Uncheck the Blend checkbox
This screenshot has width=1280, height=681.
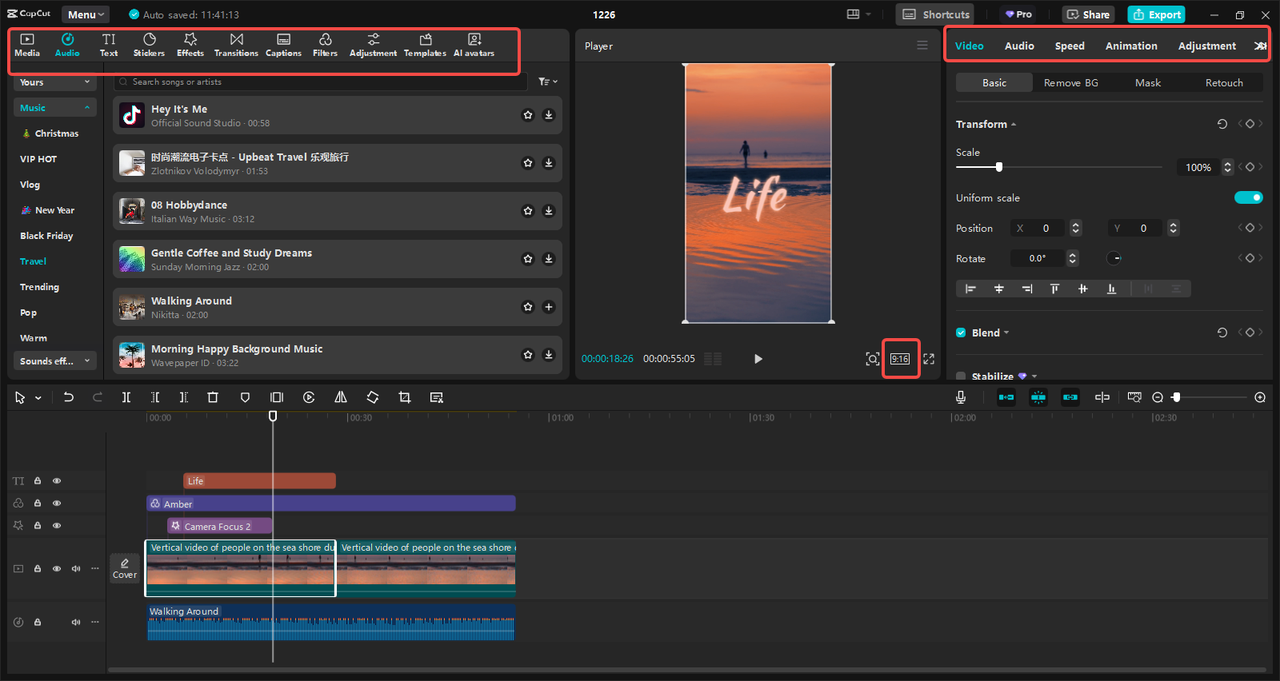pyautogui.click(x=961, y=333)
